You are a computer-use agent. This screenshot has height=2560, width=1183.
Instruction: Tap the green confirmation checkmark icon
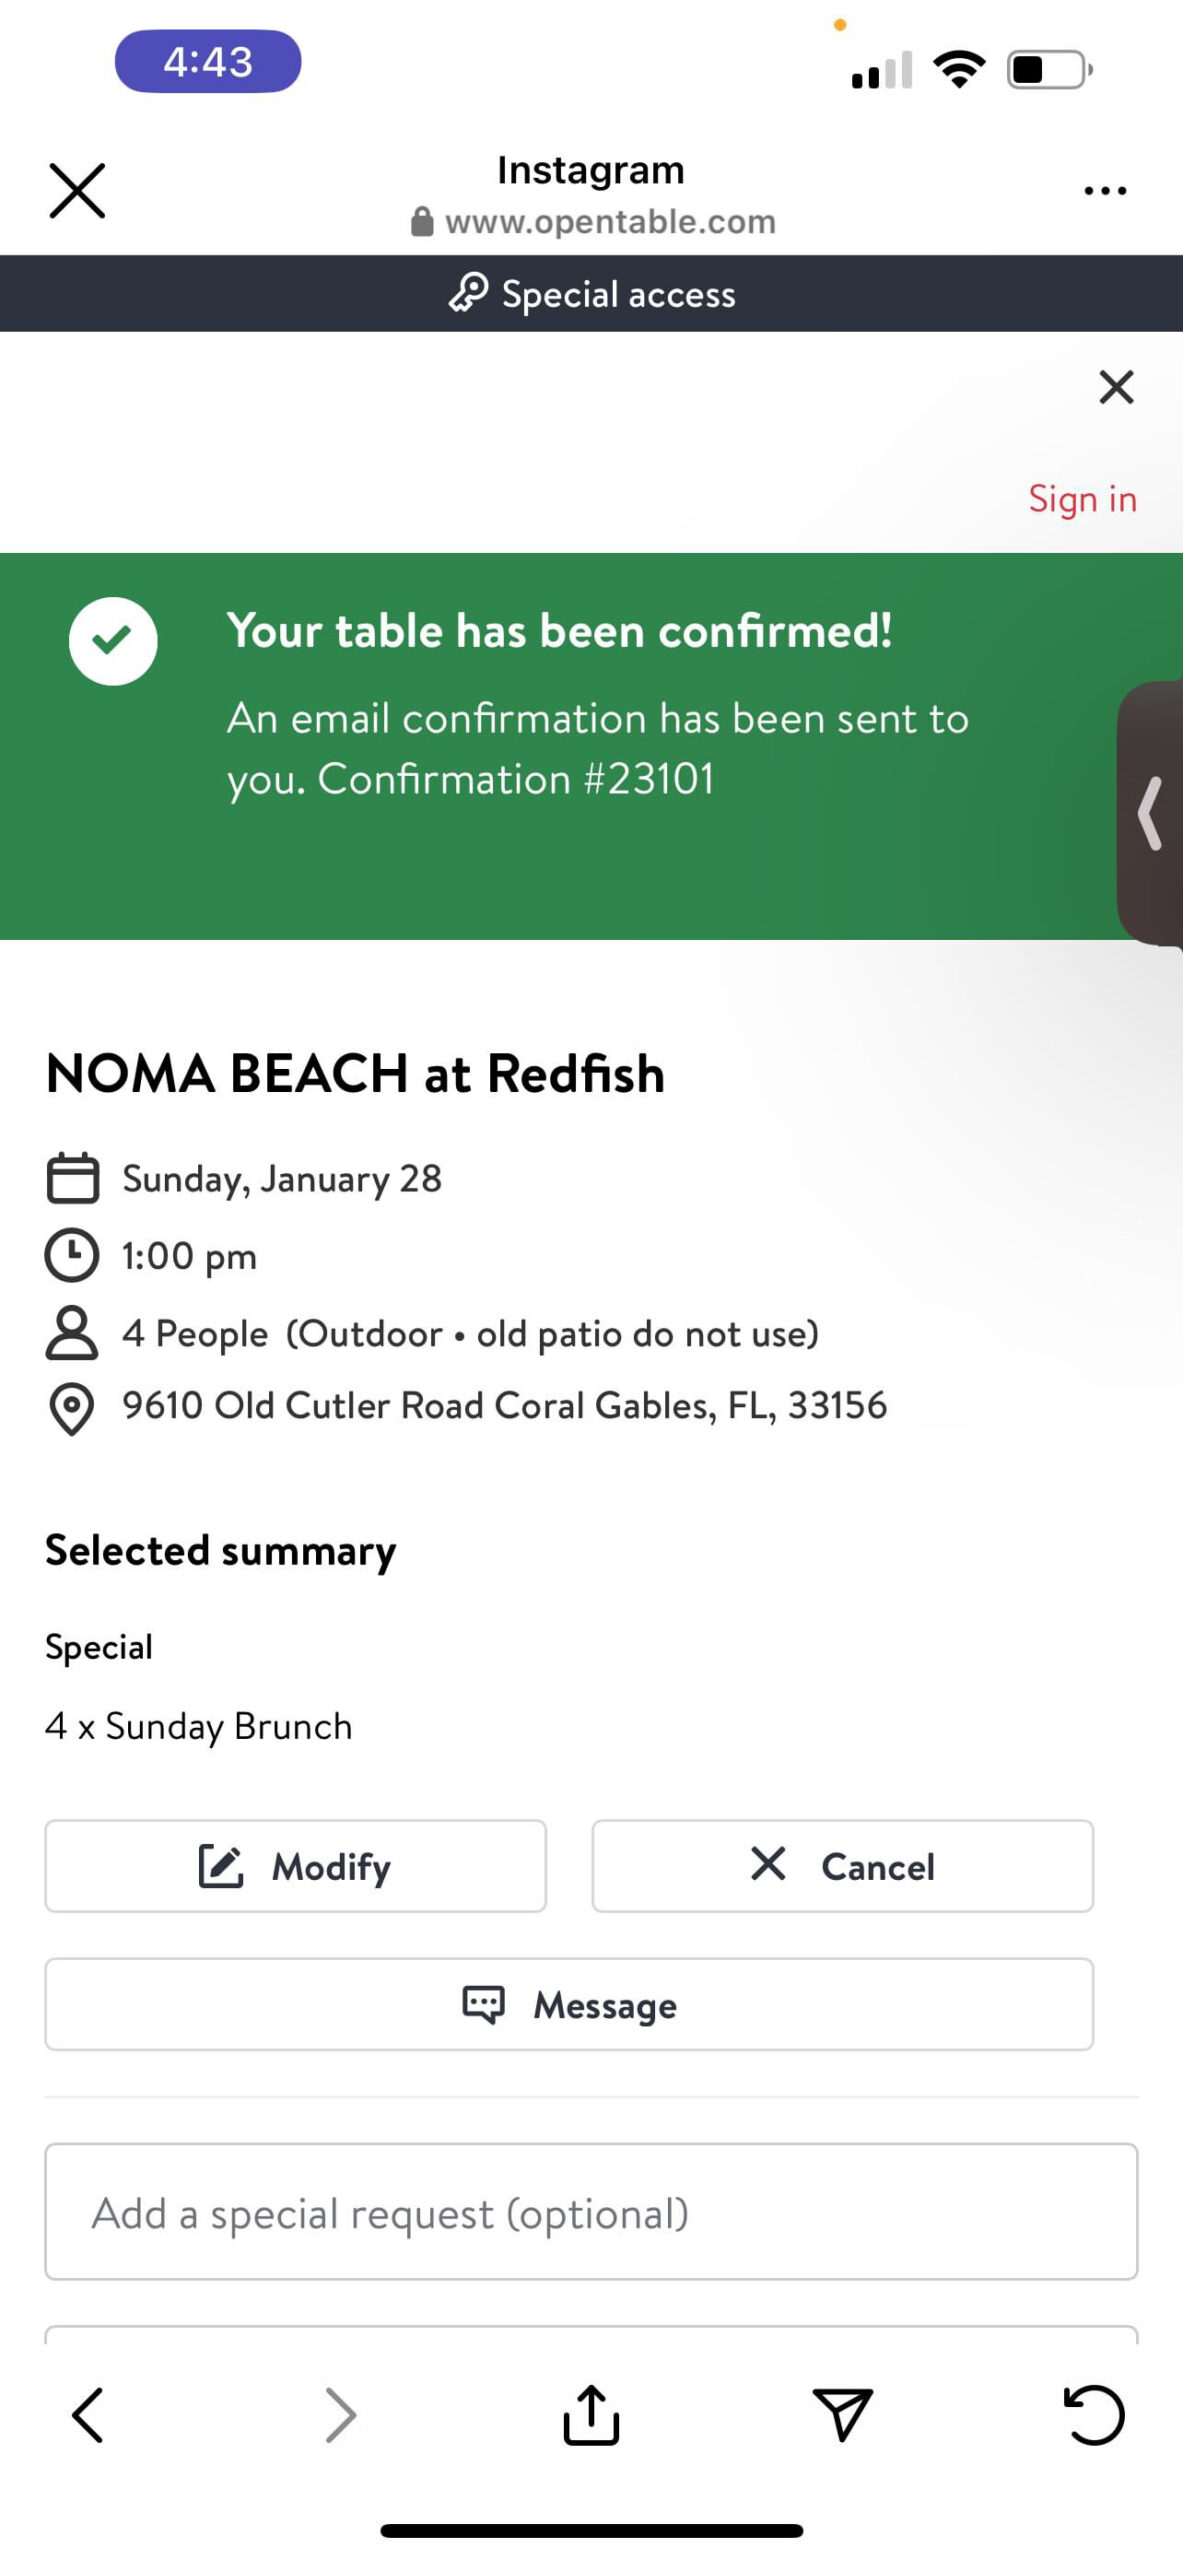pos(113,641)
